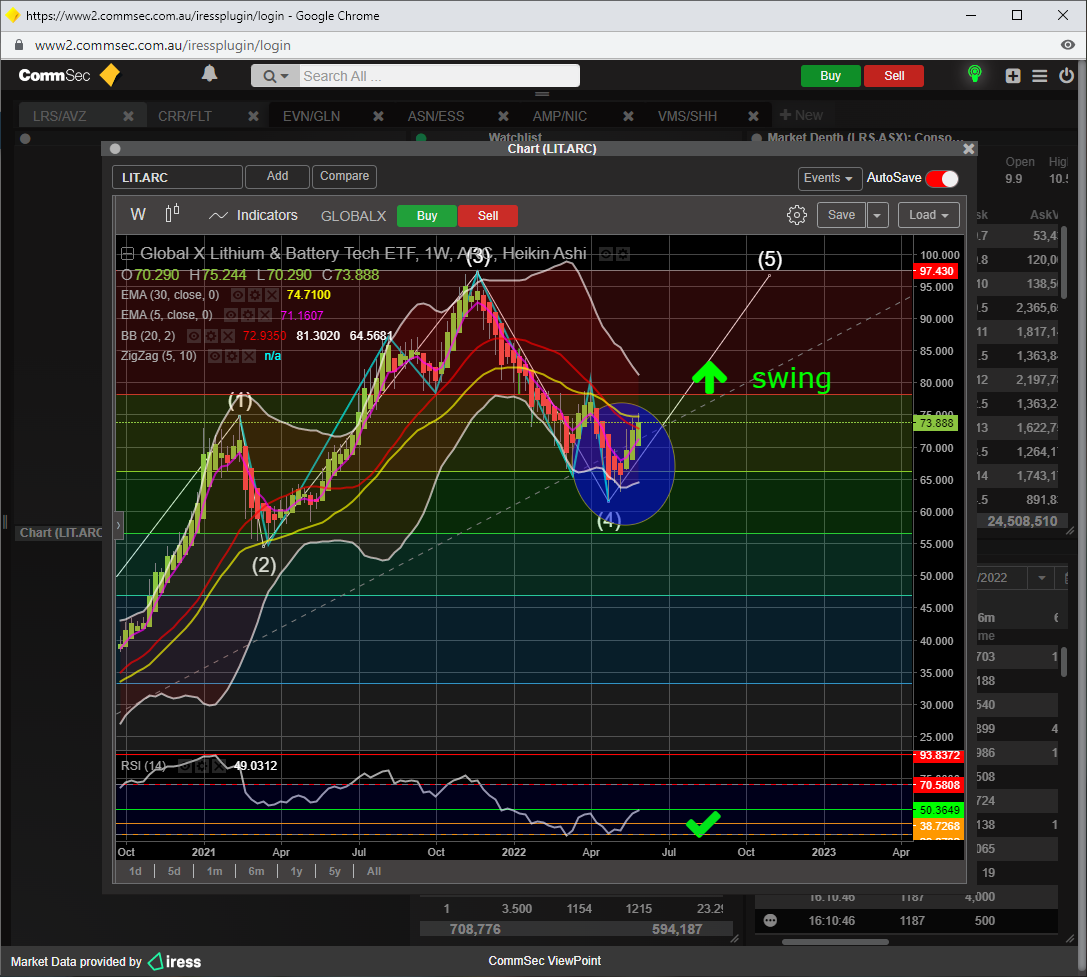The image size is (1087, 977).
Task: Collapse the chart legend with minus box
Action: (128, 254)
